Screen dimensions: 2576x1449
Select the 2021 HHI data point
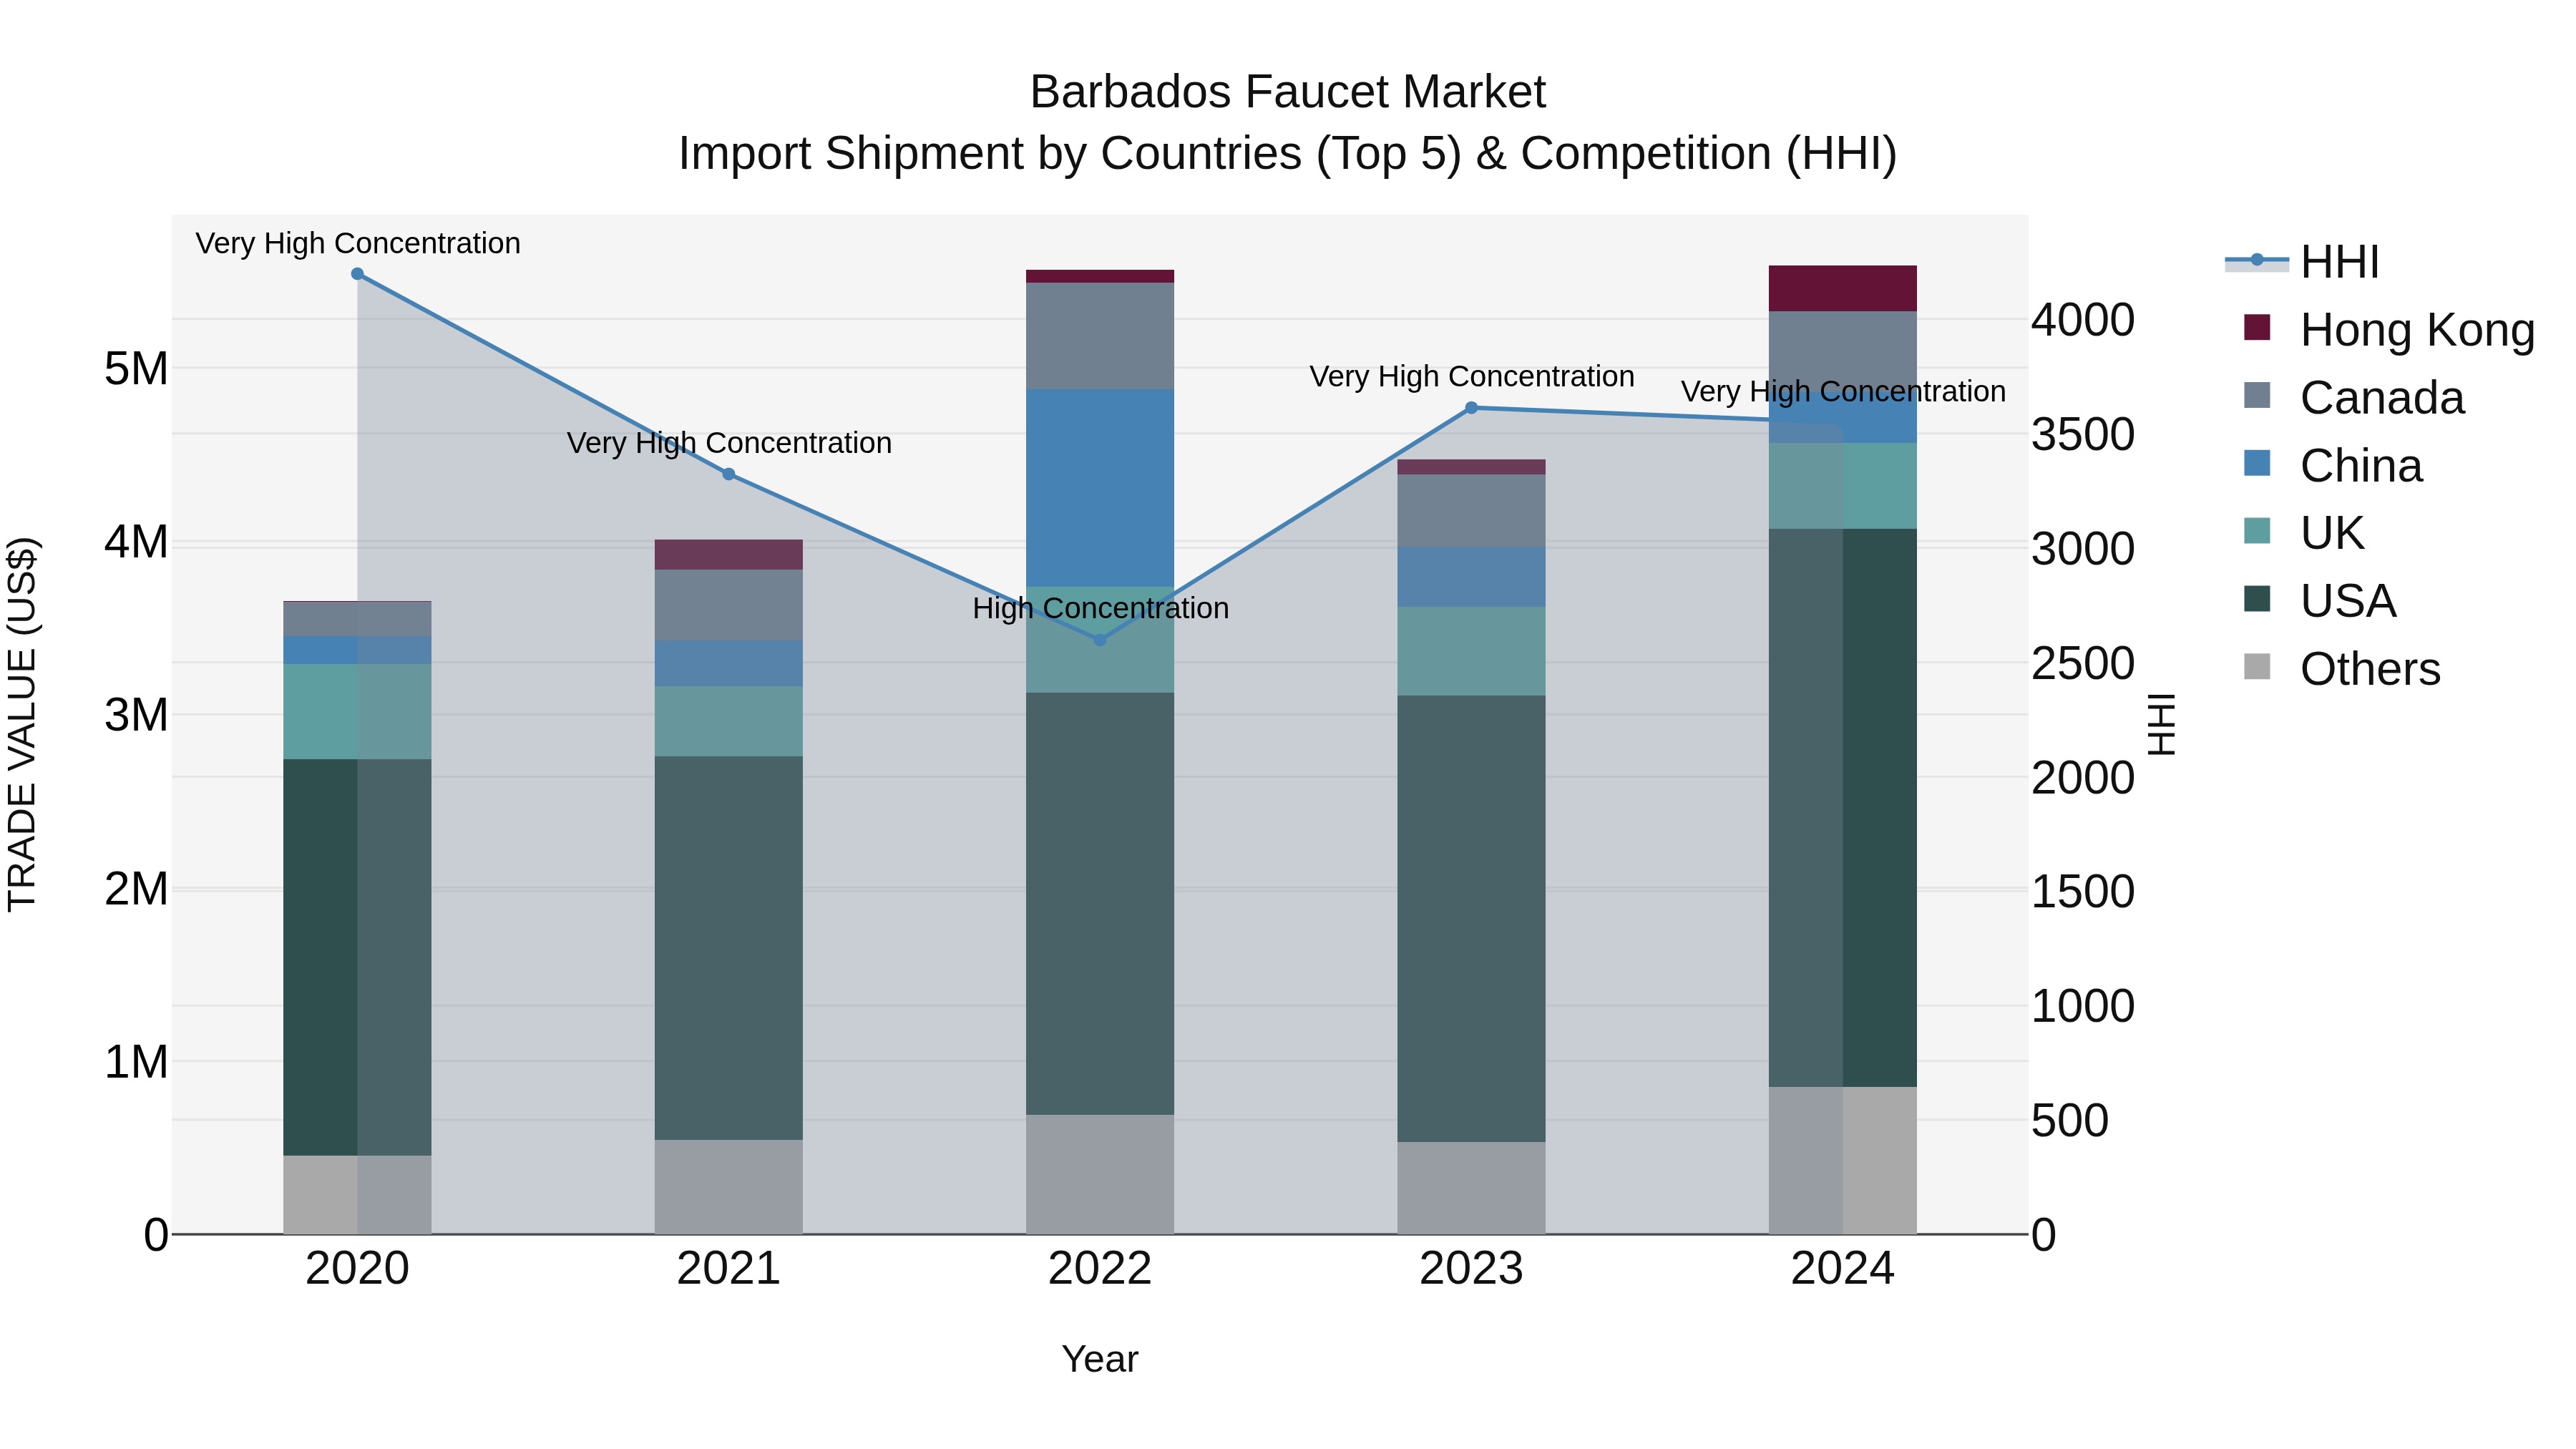(x=729, y=474)
